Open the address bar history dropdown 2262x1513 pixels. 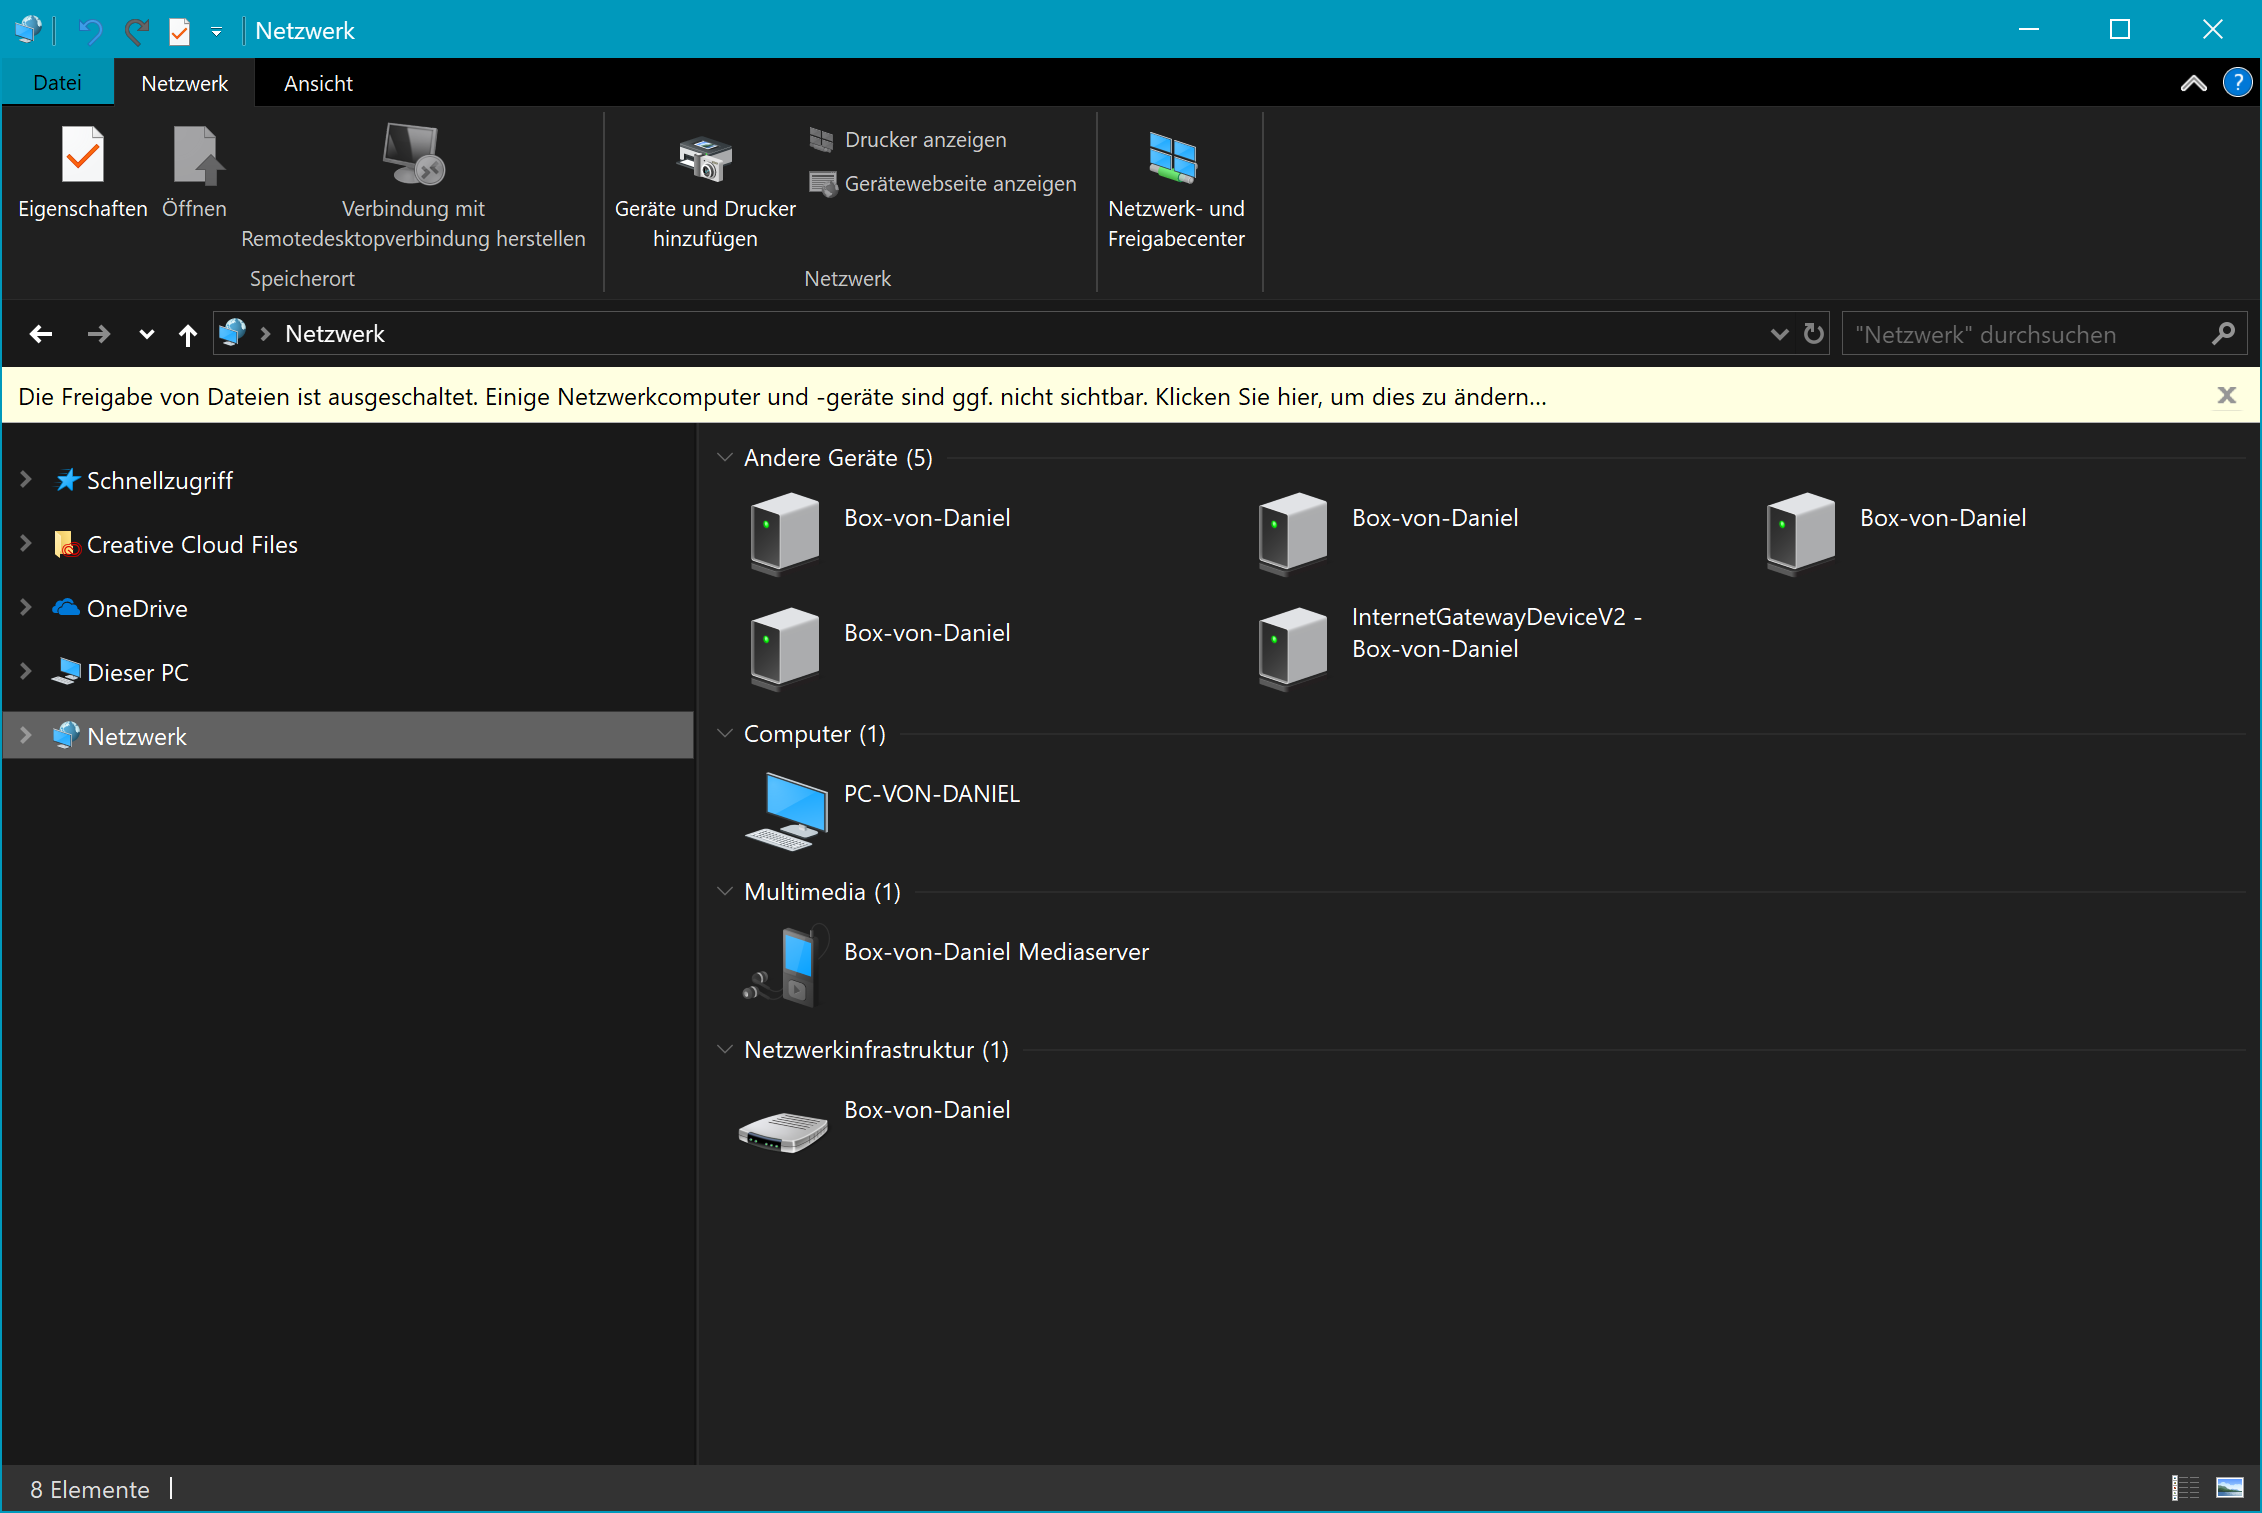(1779, 334)
